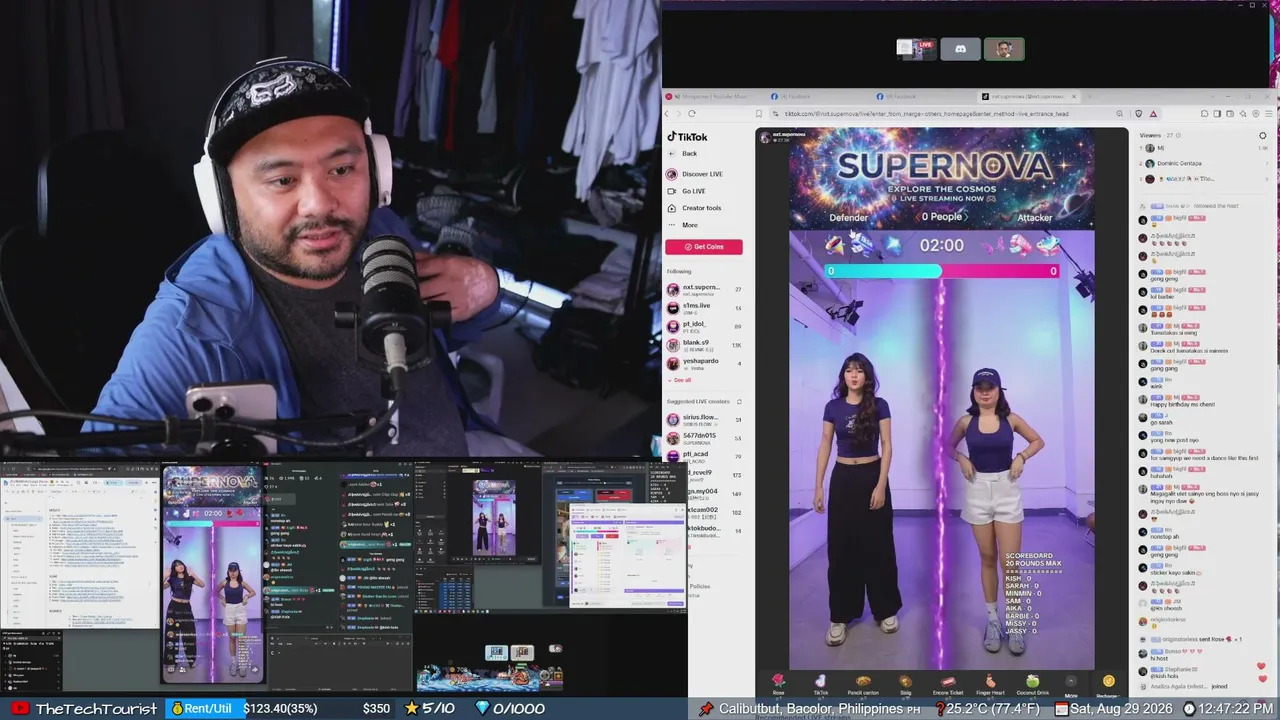The height and width of the screenshot is (720, 1280).
Task: Open suggested creator sirius.flow
Action: click(x=704, y=420)
